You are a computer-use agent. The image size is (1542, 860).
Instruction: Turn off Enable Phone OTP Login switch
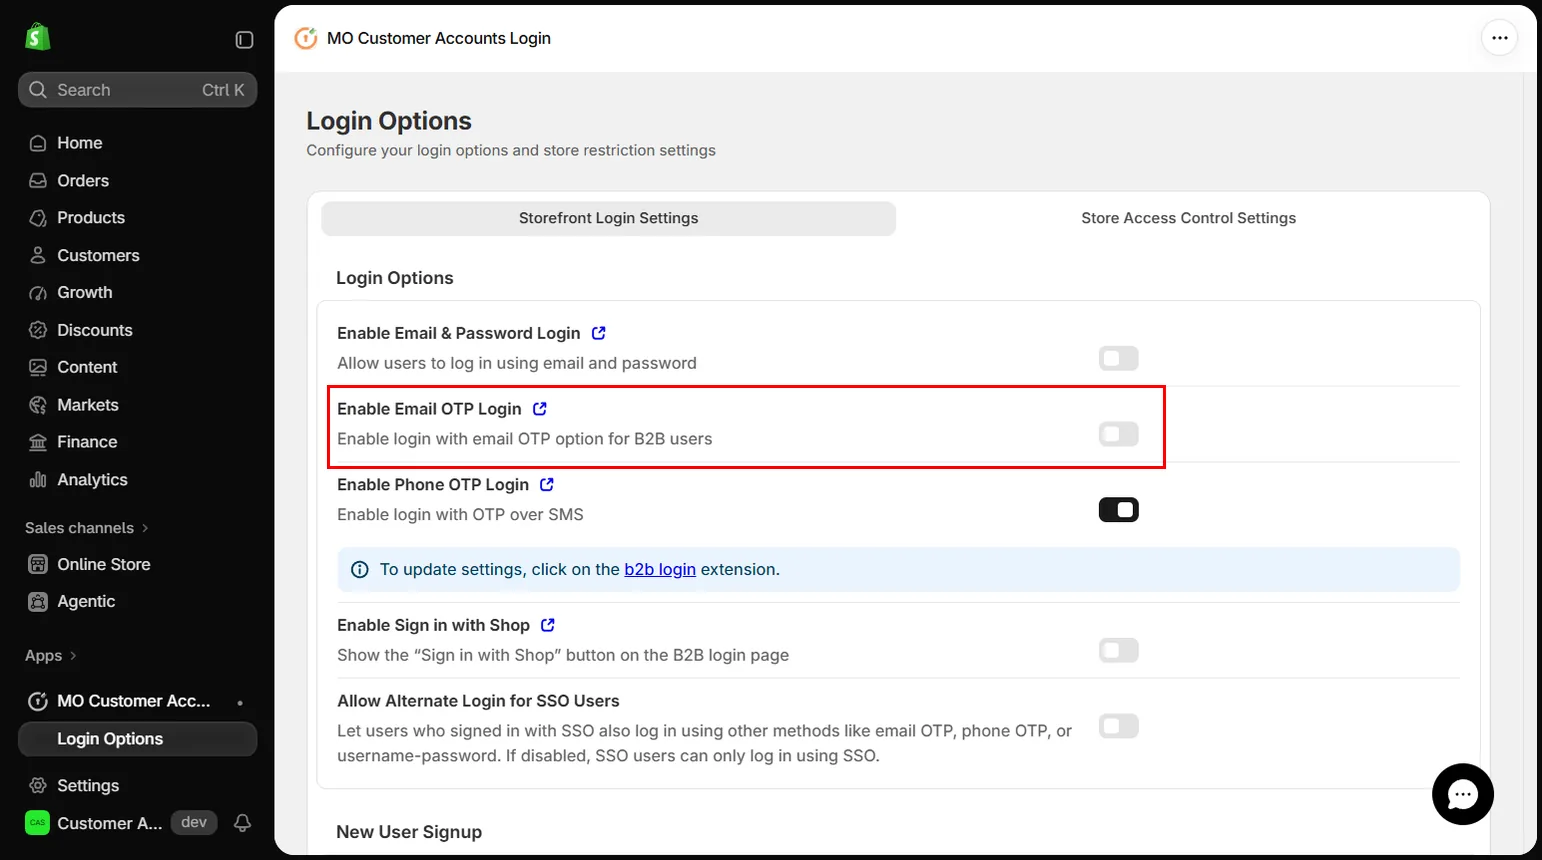tap(1118, 510)
